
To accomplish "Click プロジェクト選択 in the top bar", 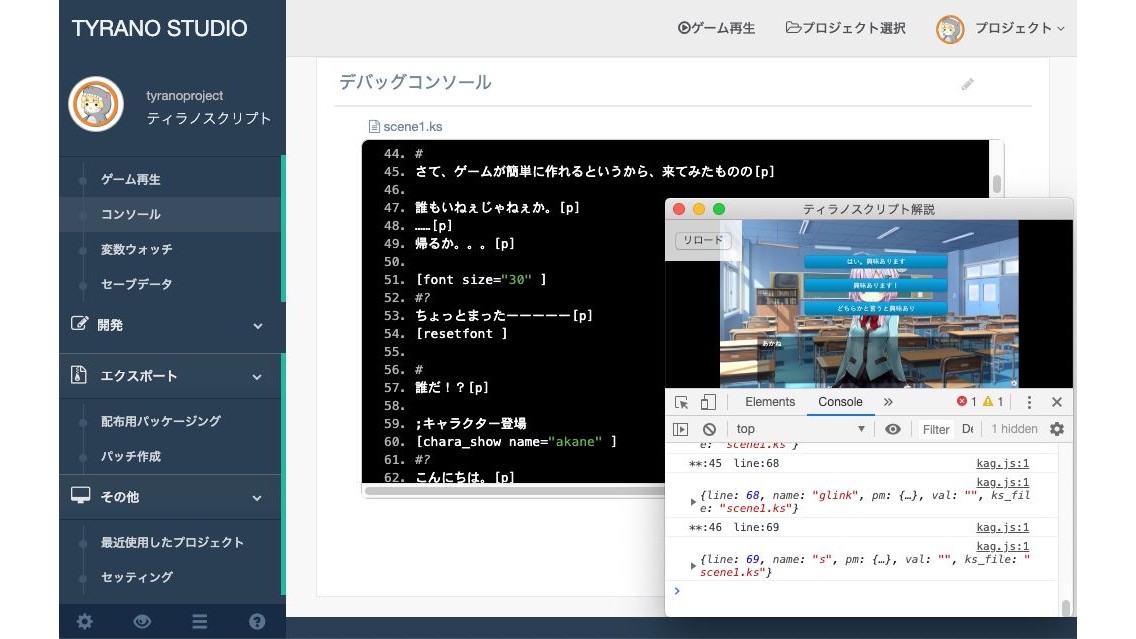I will 845,28.
